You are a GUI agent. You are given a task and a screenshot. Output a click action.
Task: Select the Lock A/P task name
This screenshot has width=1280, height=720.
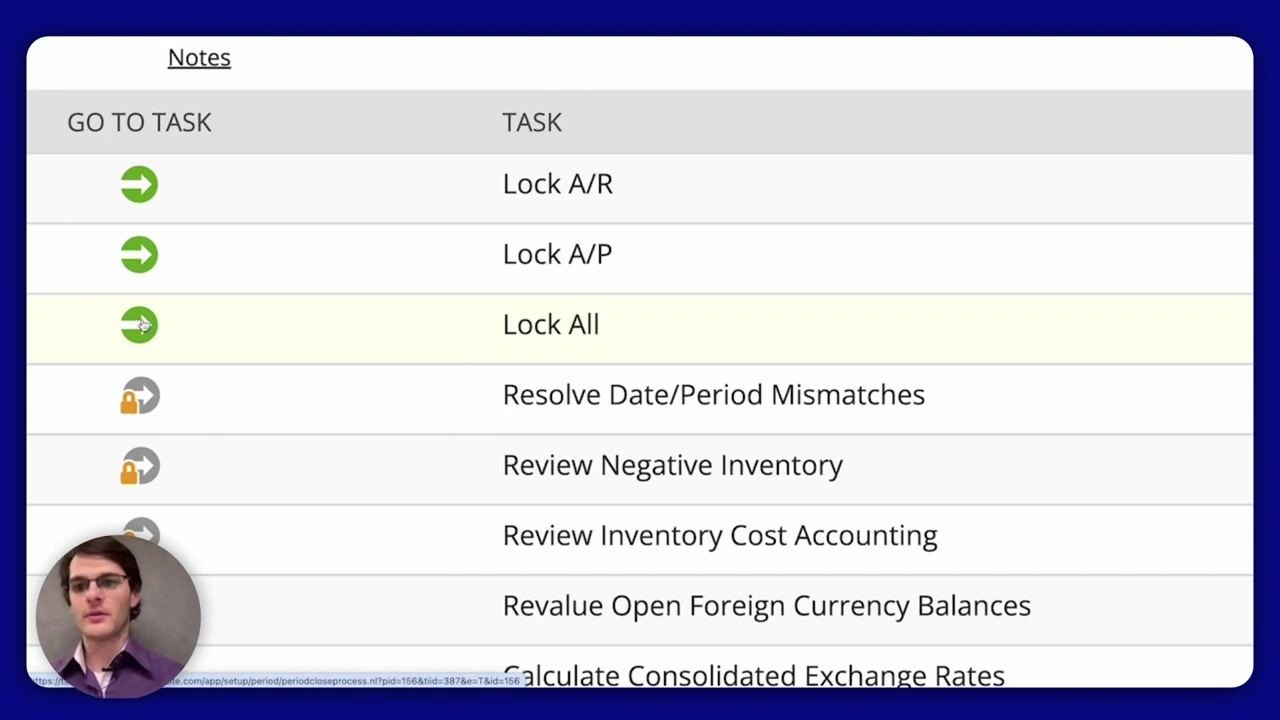click(557, 254)
